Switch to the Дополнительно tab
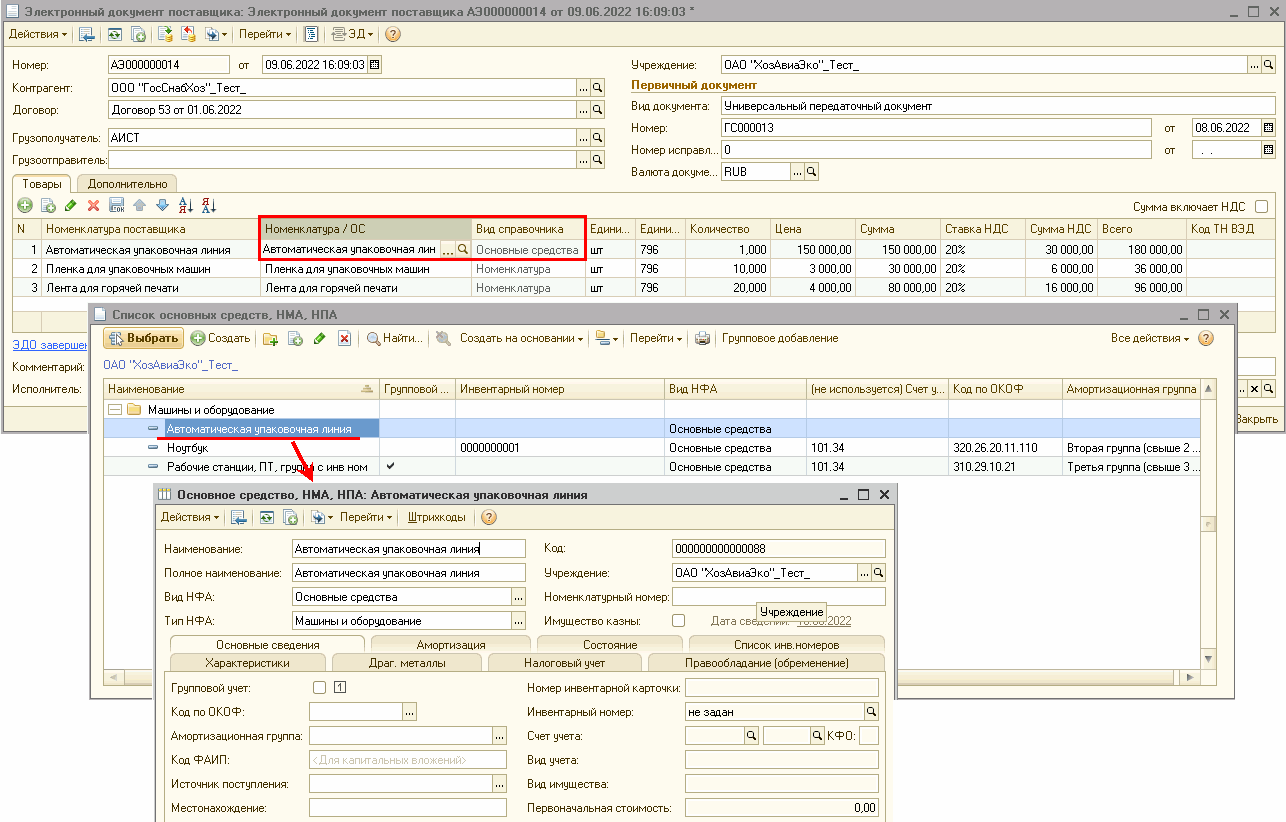The image size is (1286, 822). click(128, 184)
